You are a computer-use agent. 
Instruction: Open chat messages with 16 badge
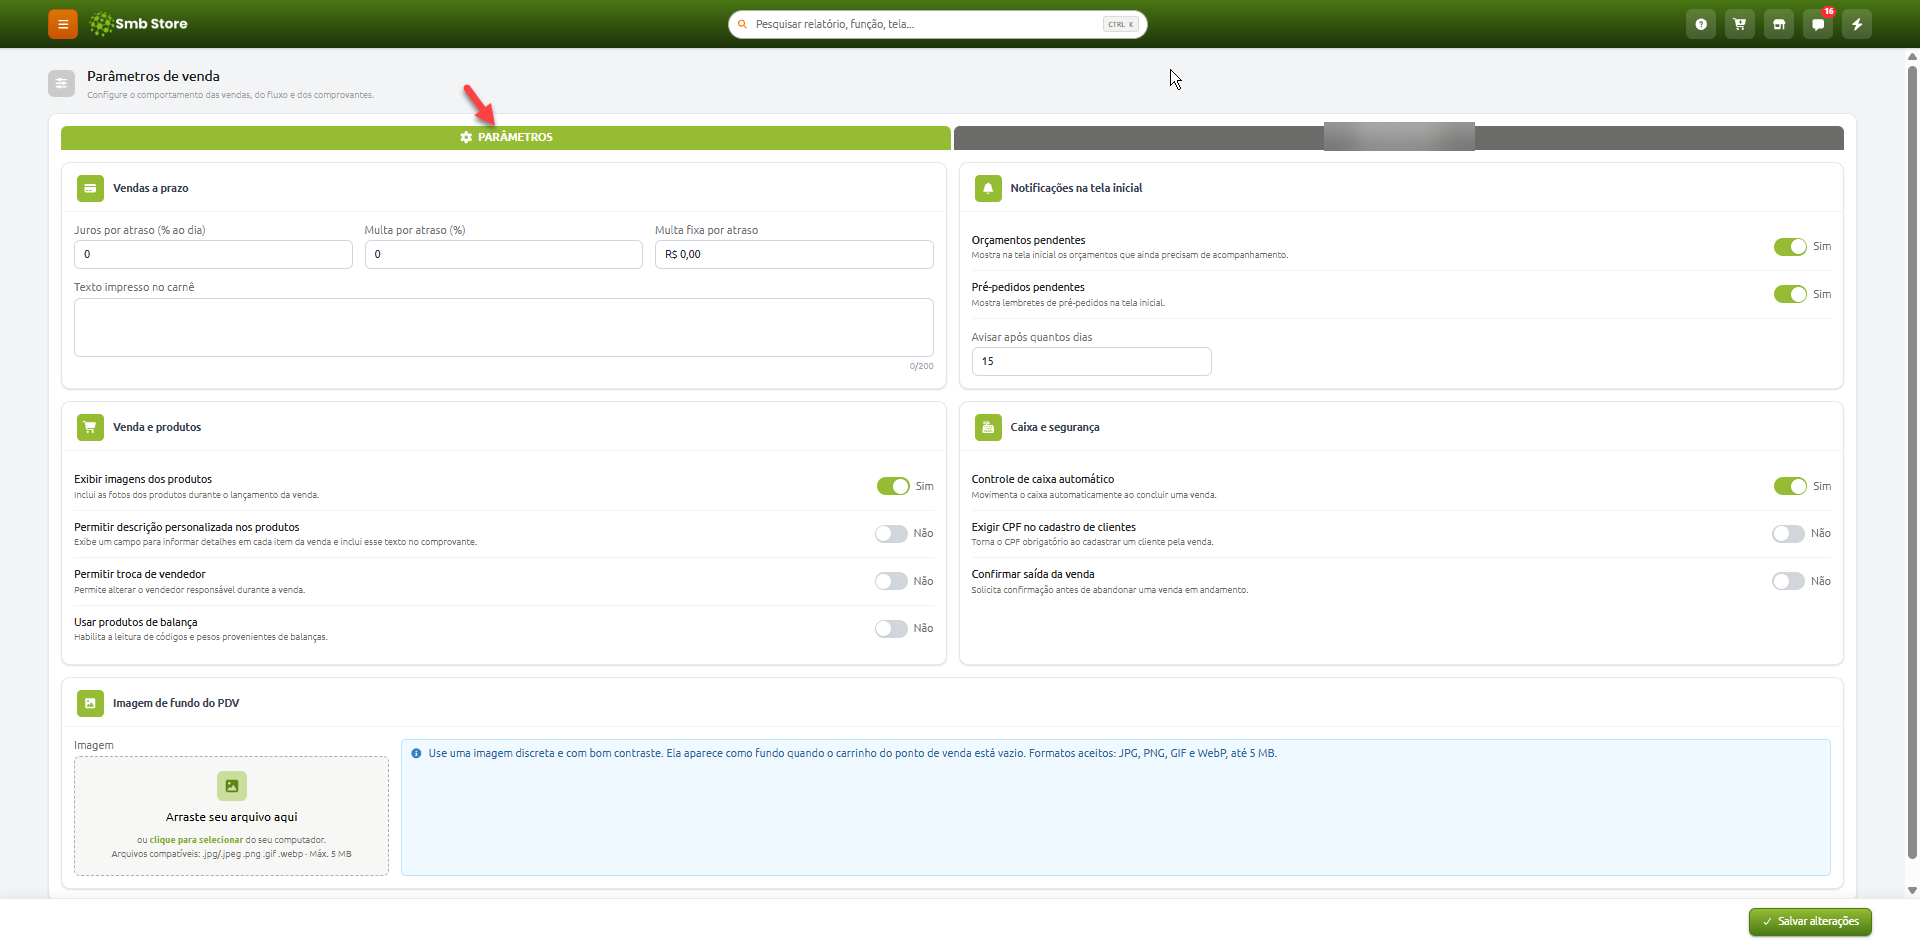point(1818,24)
